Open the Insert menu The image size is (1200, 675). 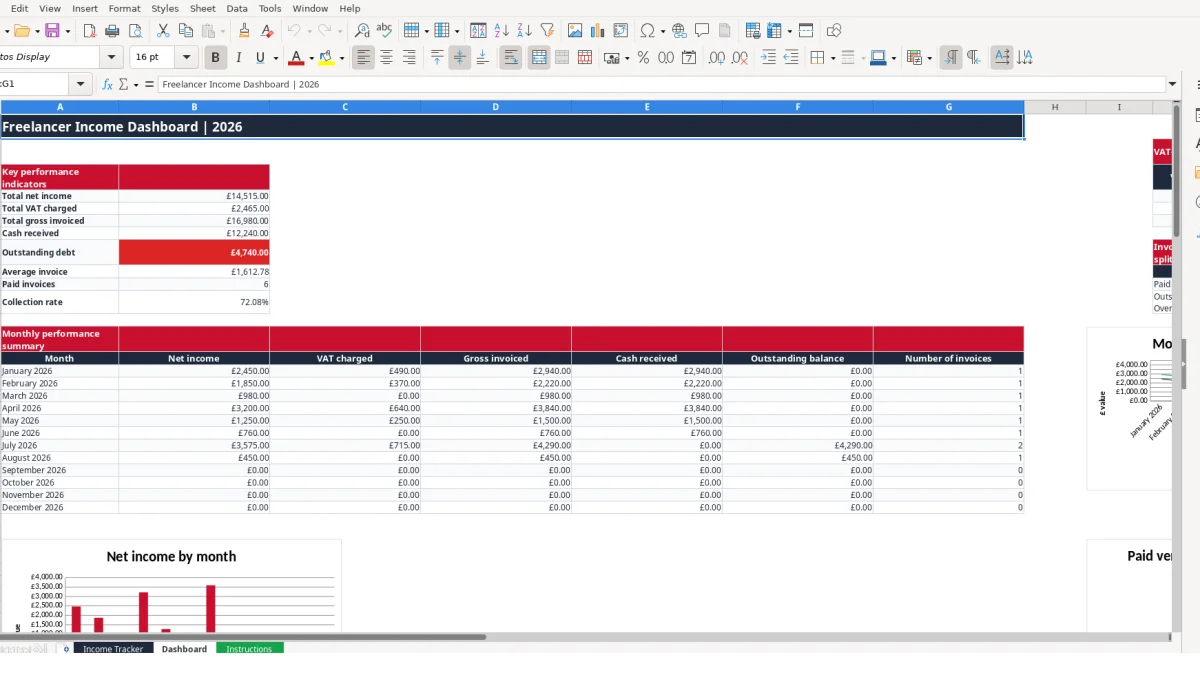[85, 8]
